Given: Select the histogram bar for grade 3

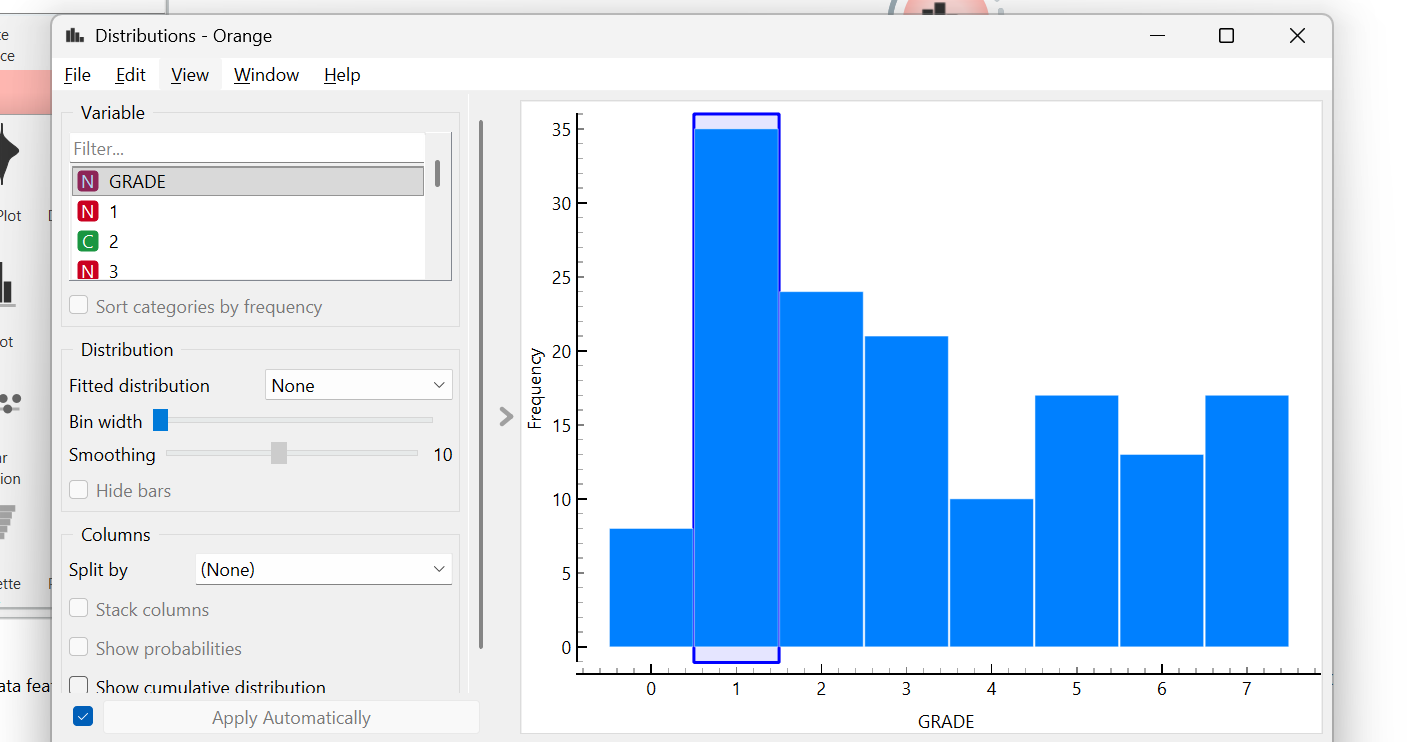Looking at the screenshot, I should [x=906, y=492].
